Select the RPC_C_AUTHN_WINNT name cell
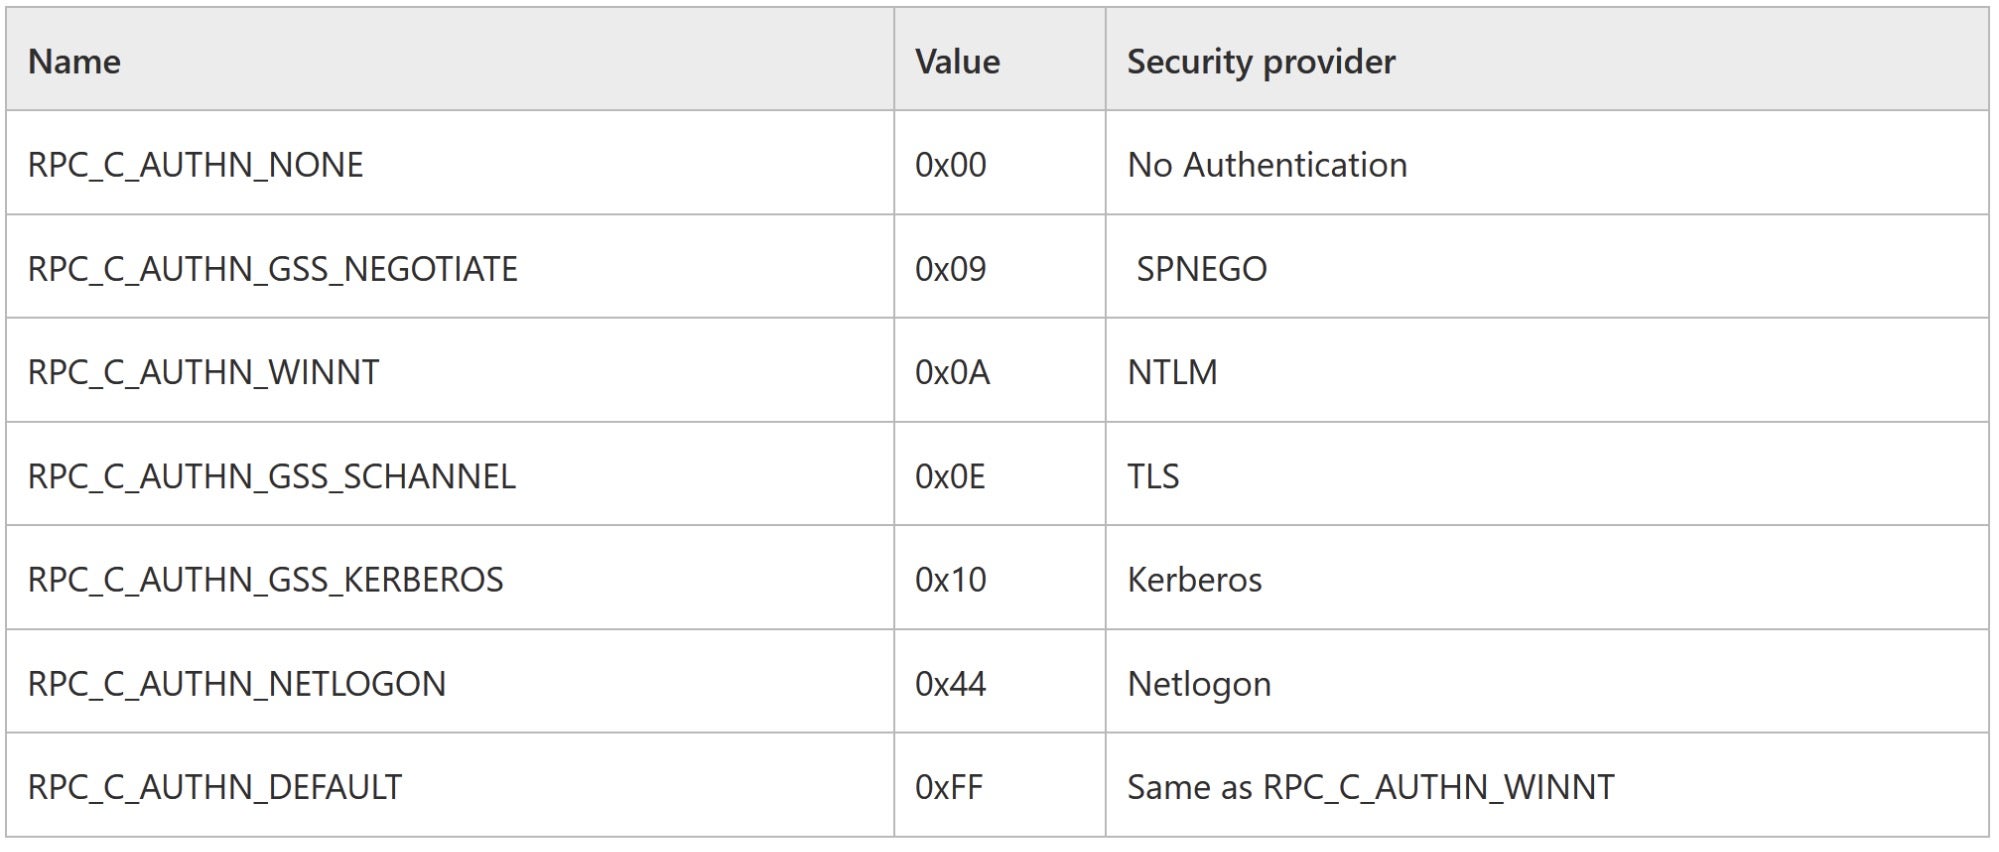The width and height of the screenshot is (1999, 852). click(x=204, y=372)
